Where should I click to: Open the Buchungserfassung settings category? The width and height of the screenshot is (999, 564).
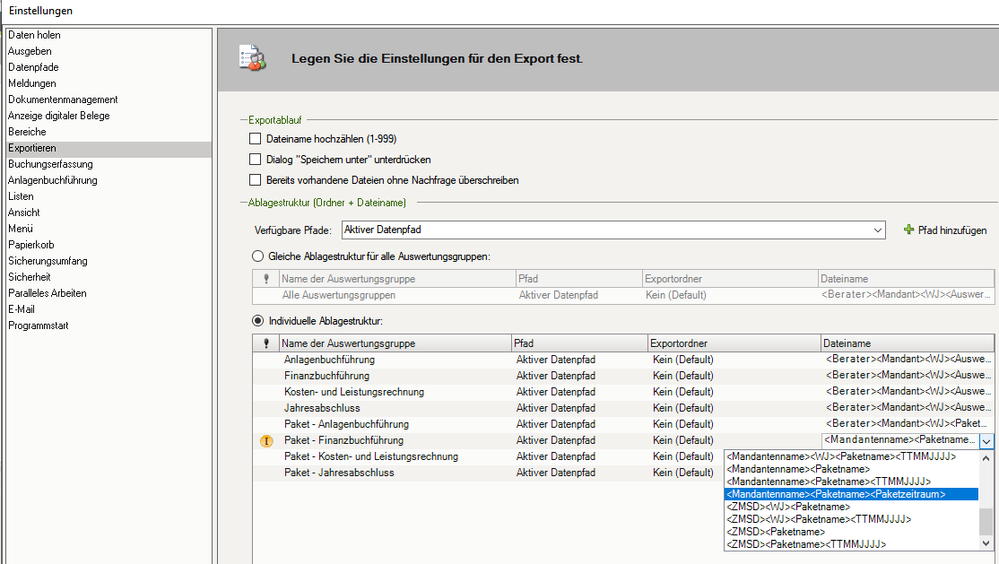click(x=51, y=164)
